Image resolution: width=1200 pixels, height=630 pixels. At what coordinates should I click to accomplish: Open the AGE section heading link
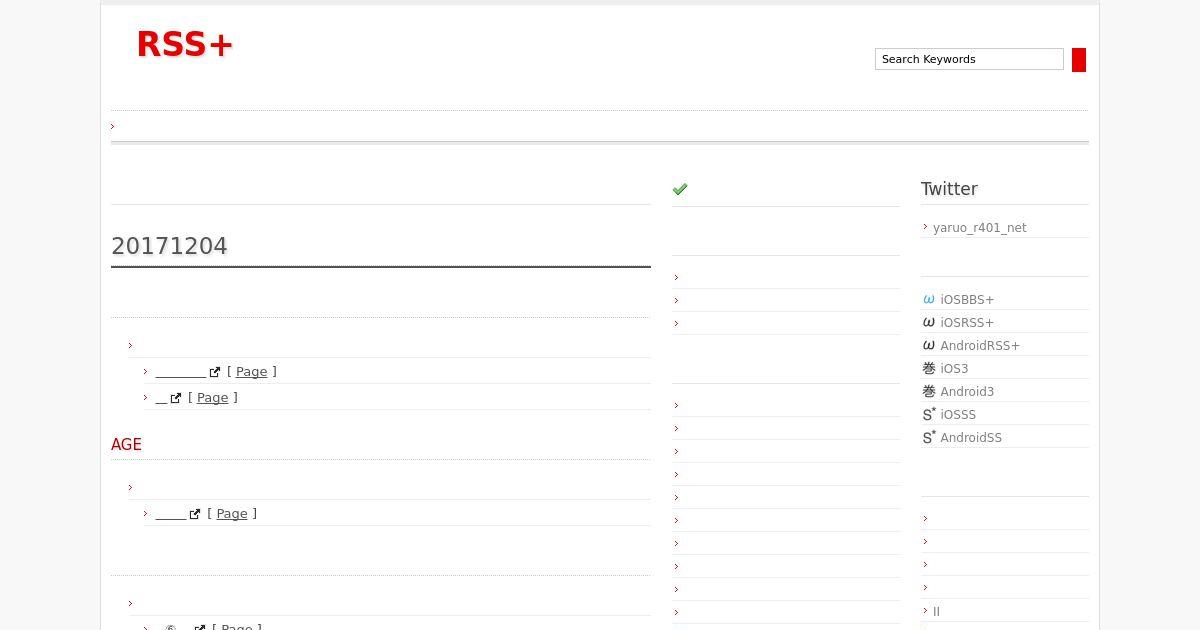pos(126,445)
